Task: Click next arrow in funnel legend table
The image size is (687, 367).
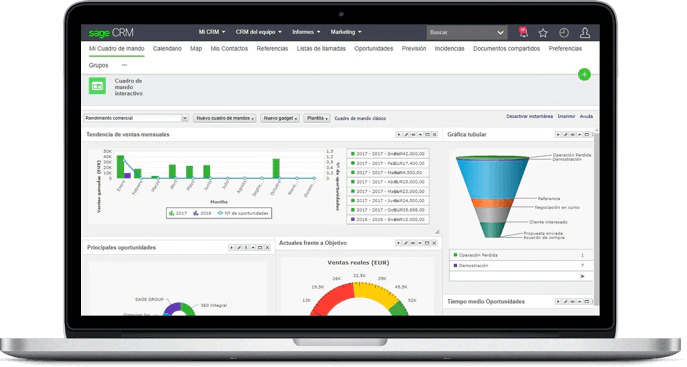Action: click(x=582, y=276)
